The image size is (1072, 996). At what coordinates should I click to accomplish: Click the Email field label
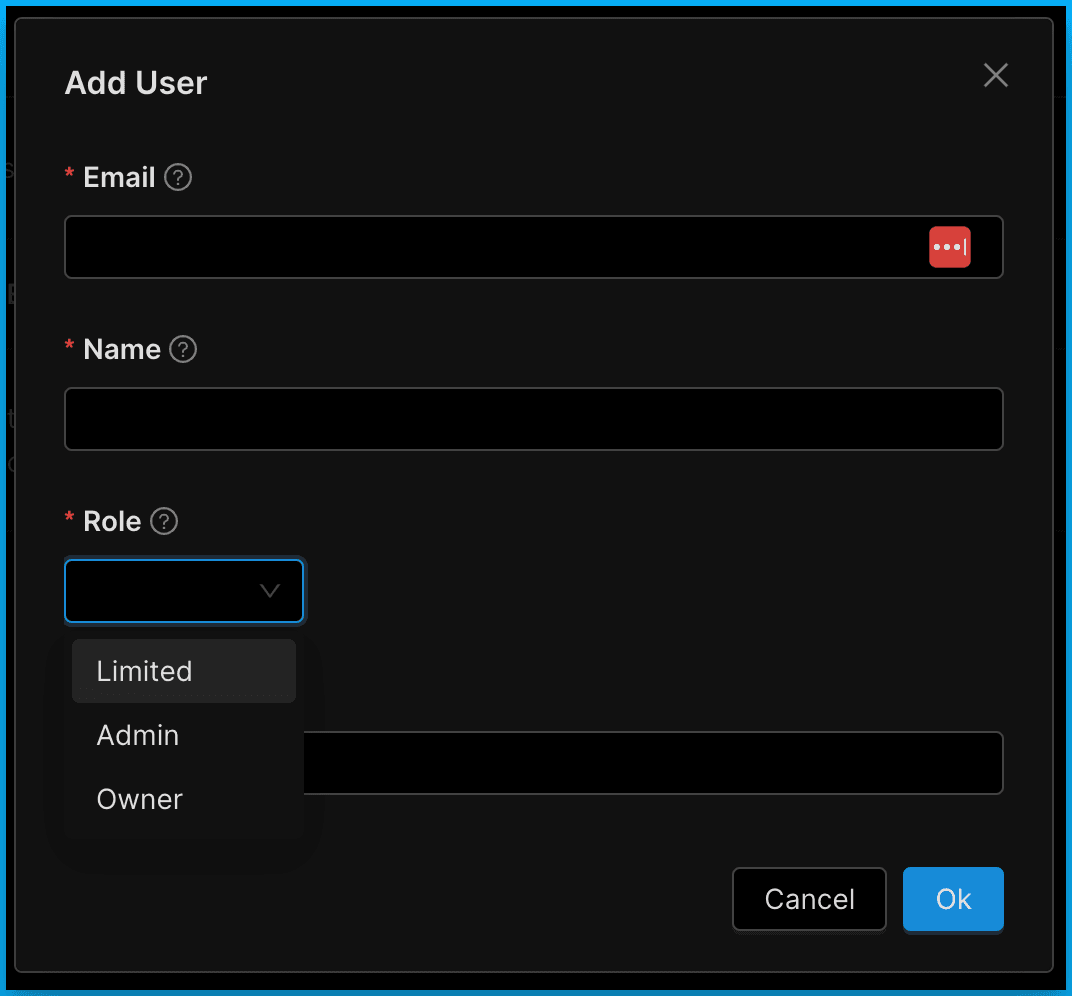click(x=119, y=178)
